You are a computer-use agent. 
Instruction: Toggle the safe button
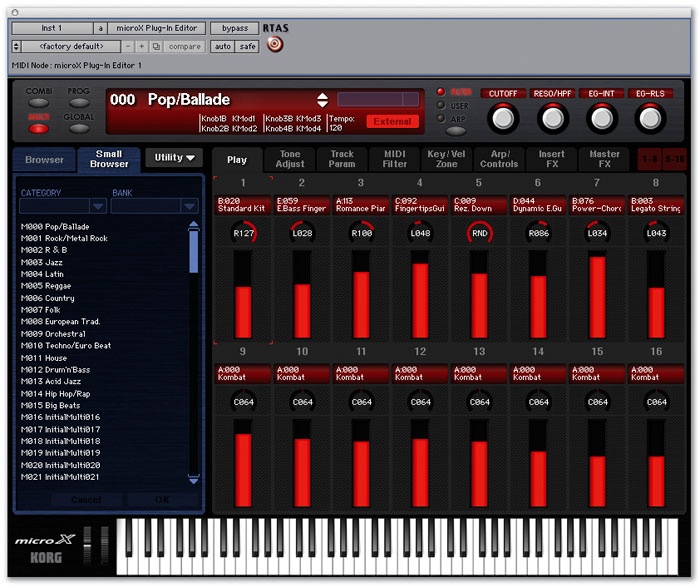pos(247,46)
